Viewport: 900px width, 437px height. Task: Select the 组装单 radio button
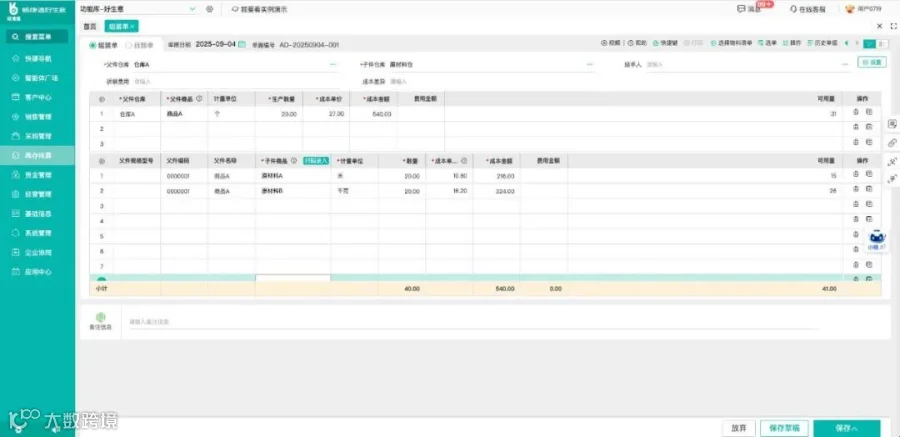tap(92, 45)
